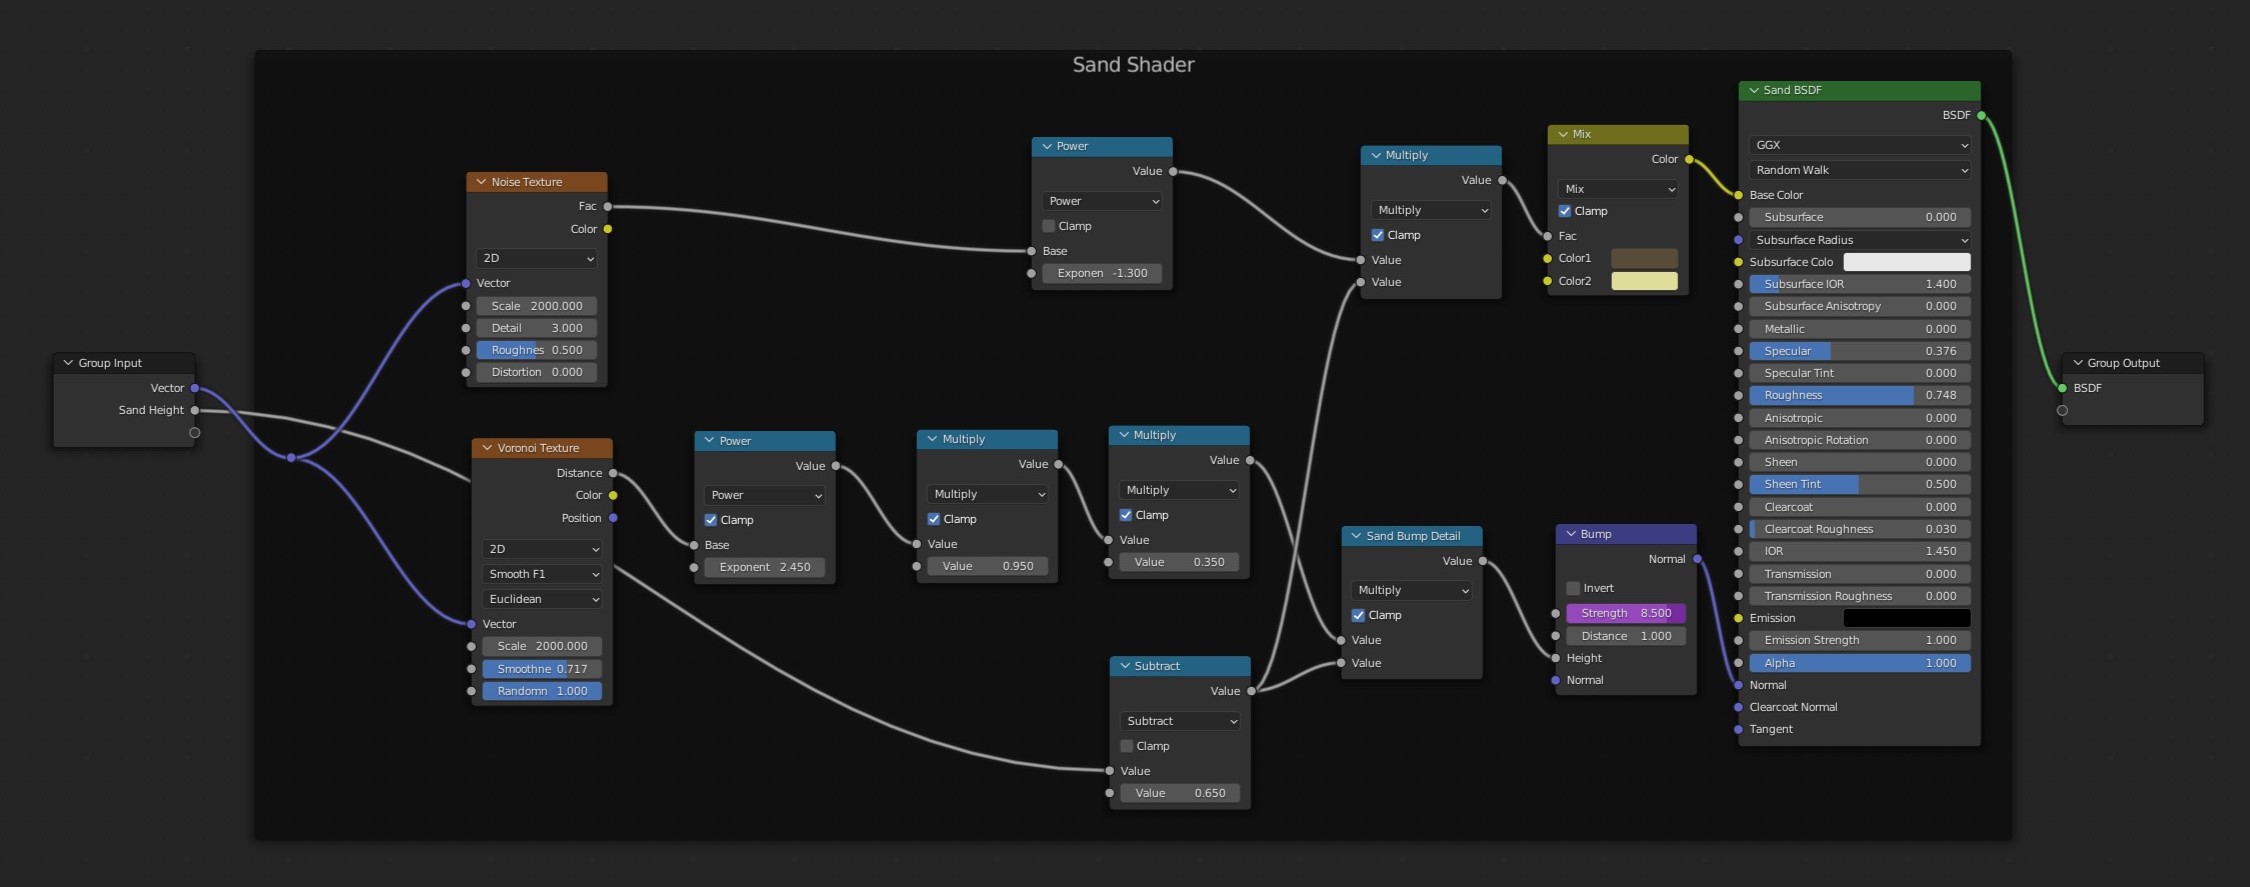Collapse the Group Input node
Image resolution: width=2250 pixels, height=887 pixels.
[x=68, y=363]
